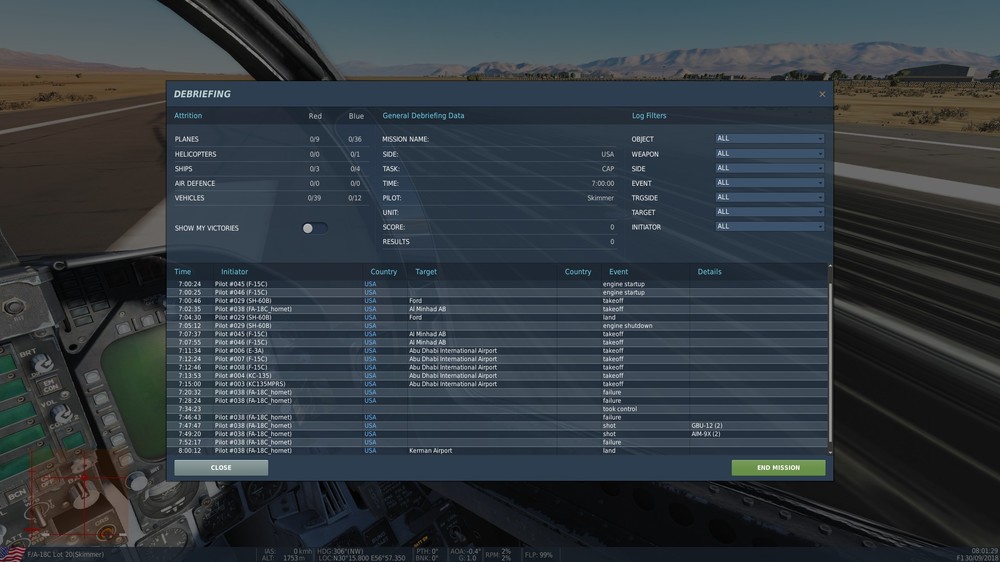
Task: Select the Kerman Airport land log row
Action: (x=500, y=450)
